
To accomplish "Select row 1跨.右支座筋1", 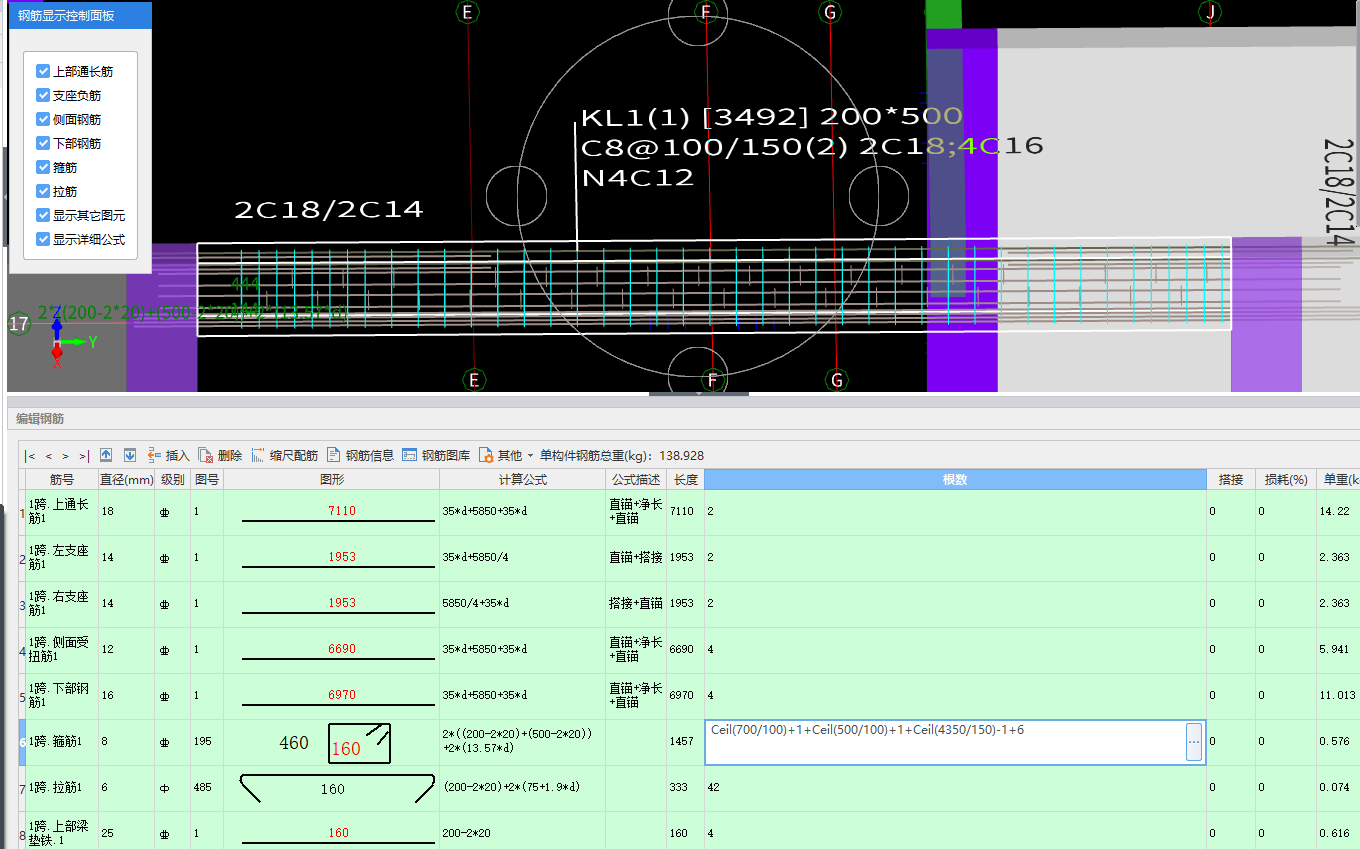I will 61,604.
